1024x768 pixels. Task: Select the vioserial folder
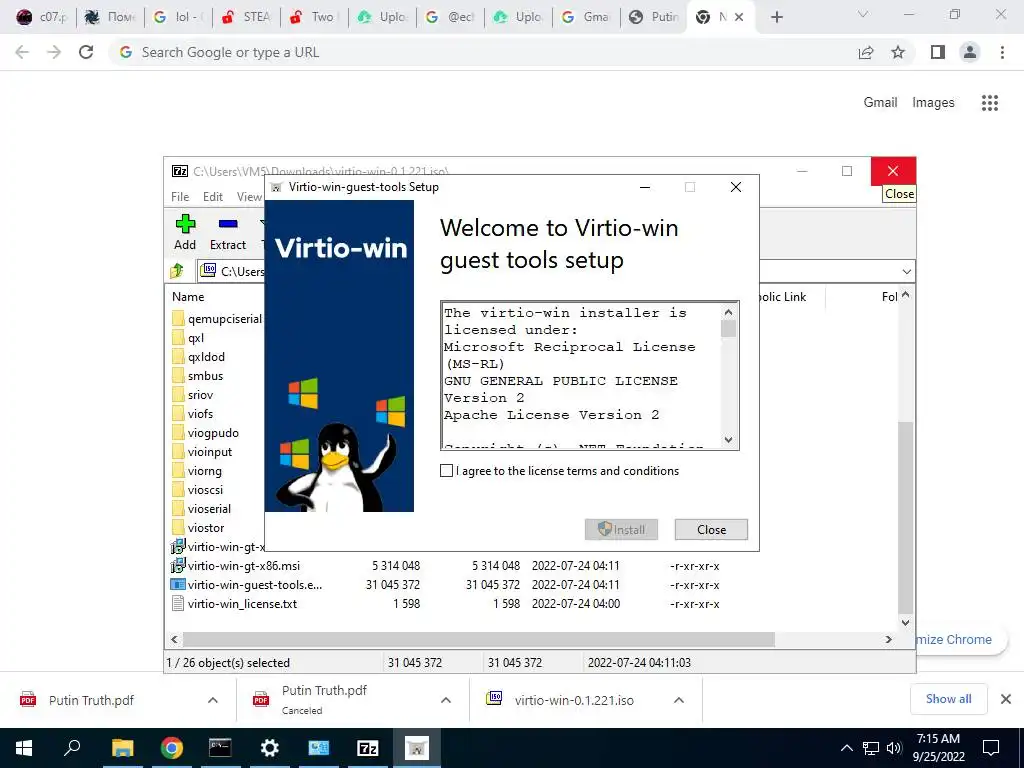[202, 508]
